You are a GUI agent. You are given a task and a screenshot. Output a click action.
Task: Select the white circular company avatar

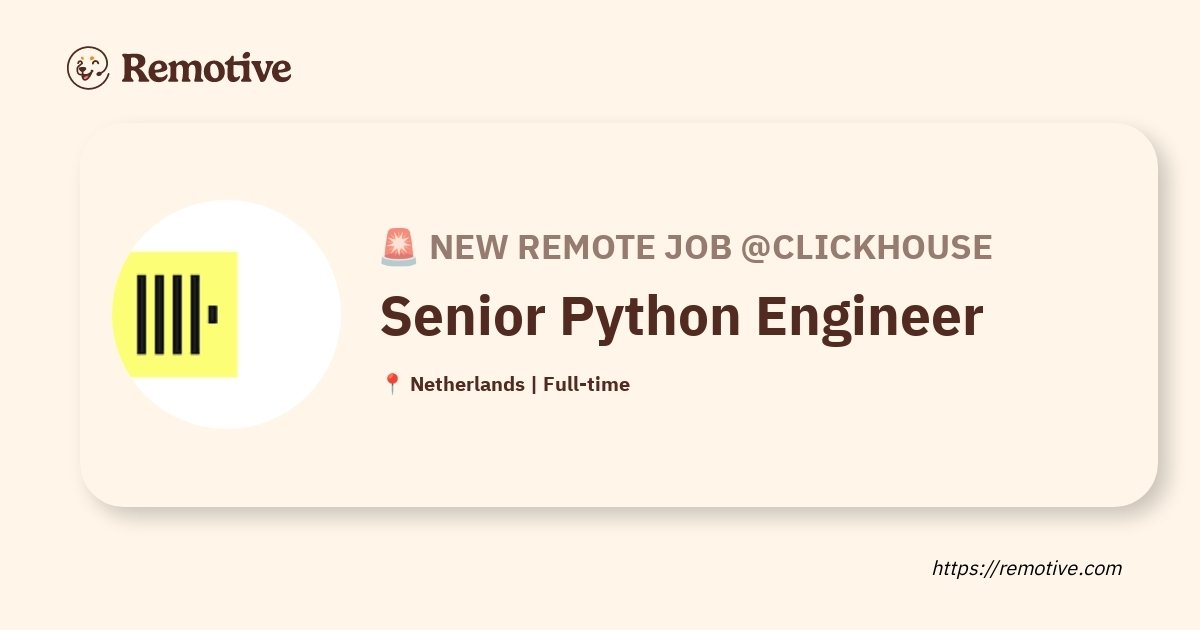point(227,314)
